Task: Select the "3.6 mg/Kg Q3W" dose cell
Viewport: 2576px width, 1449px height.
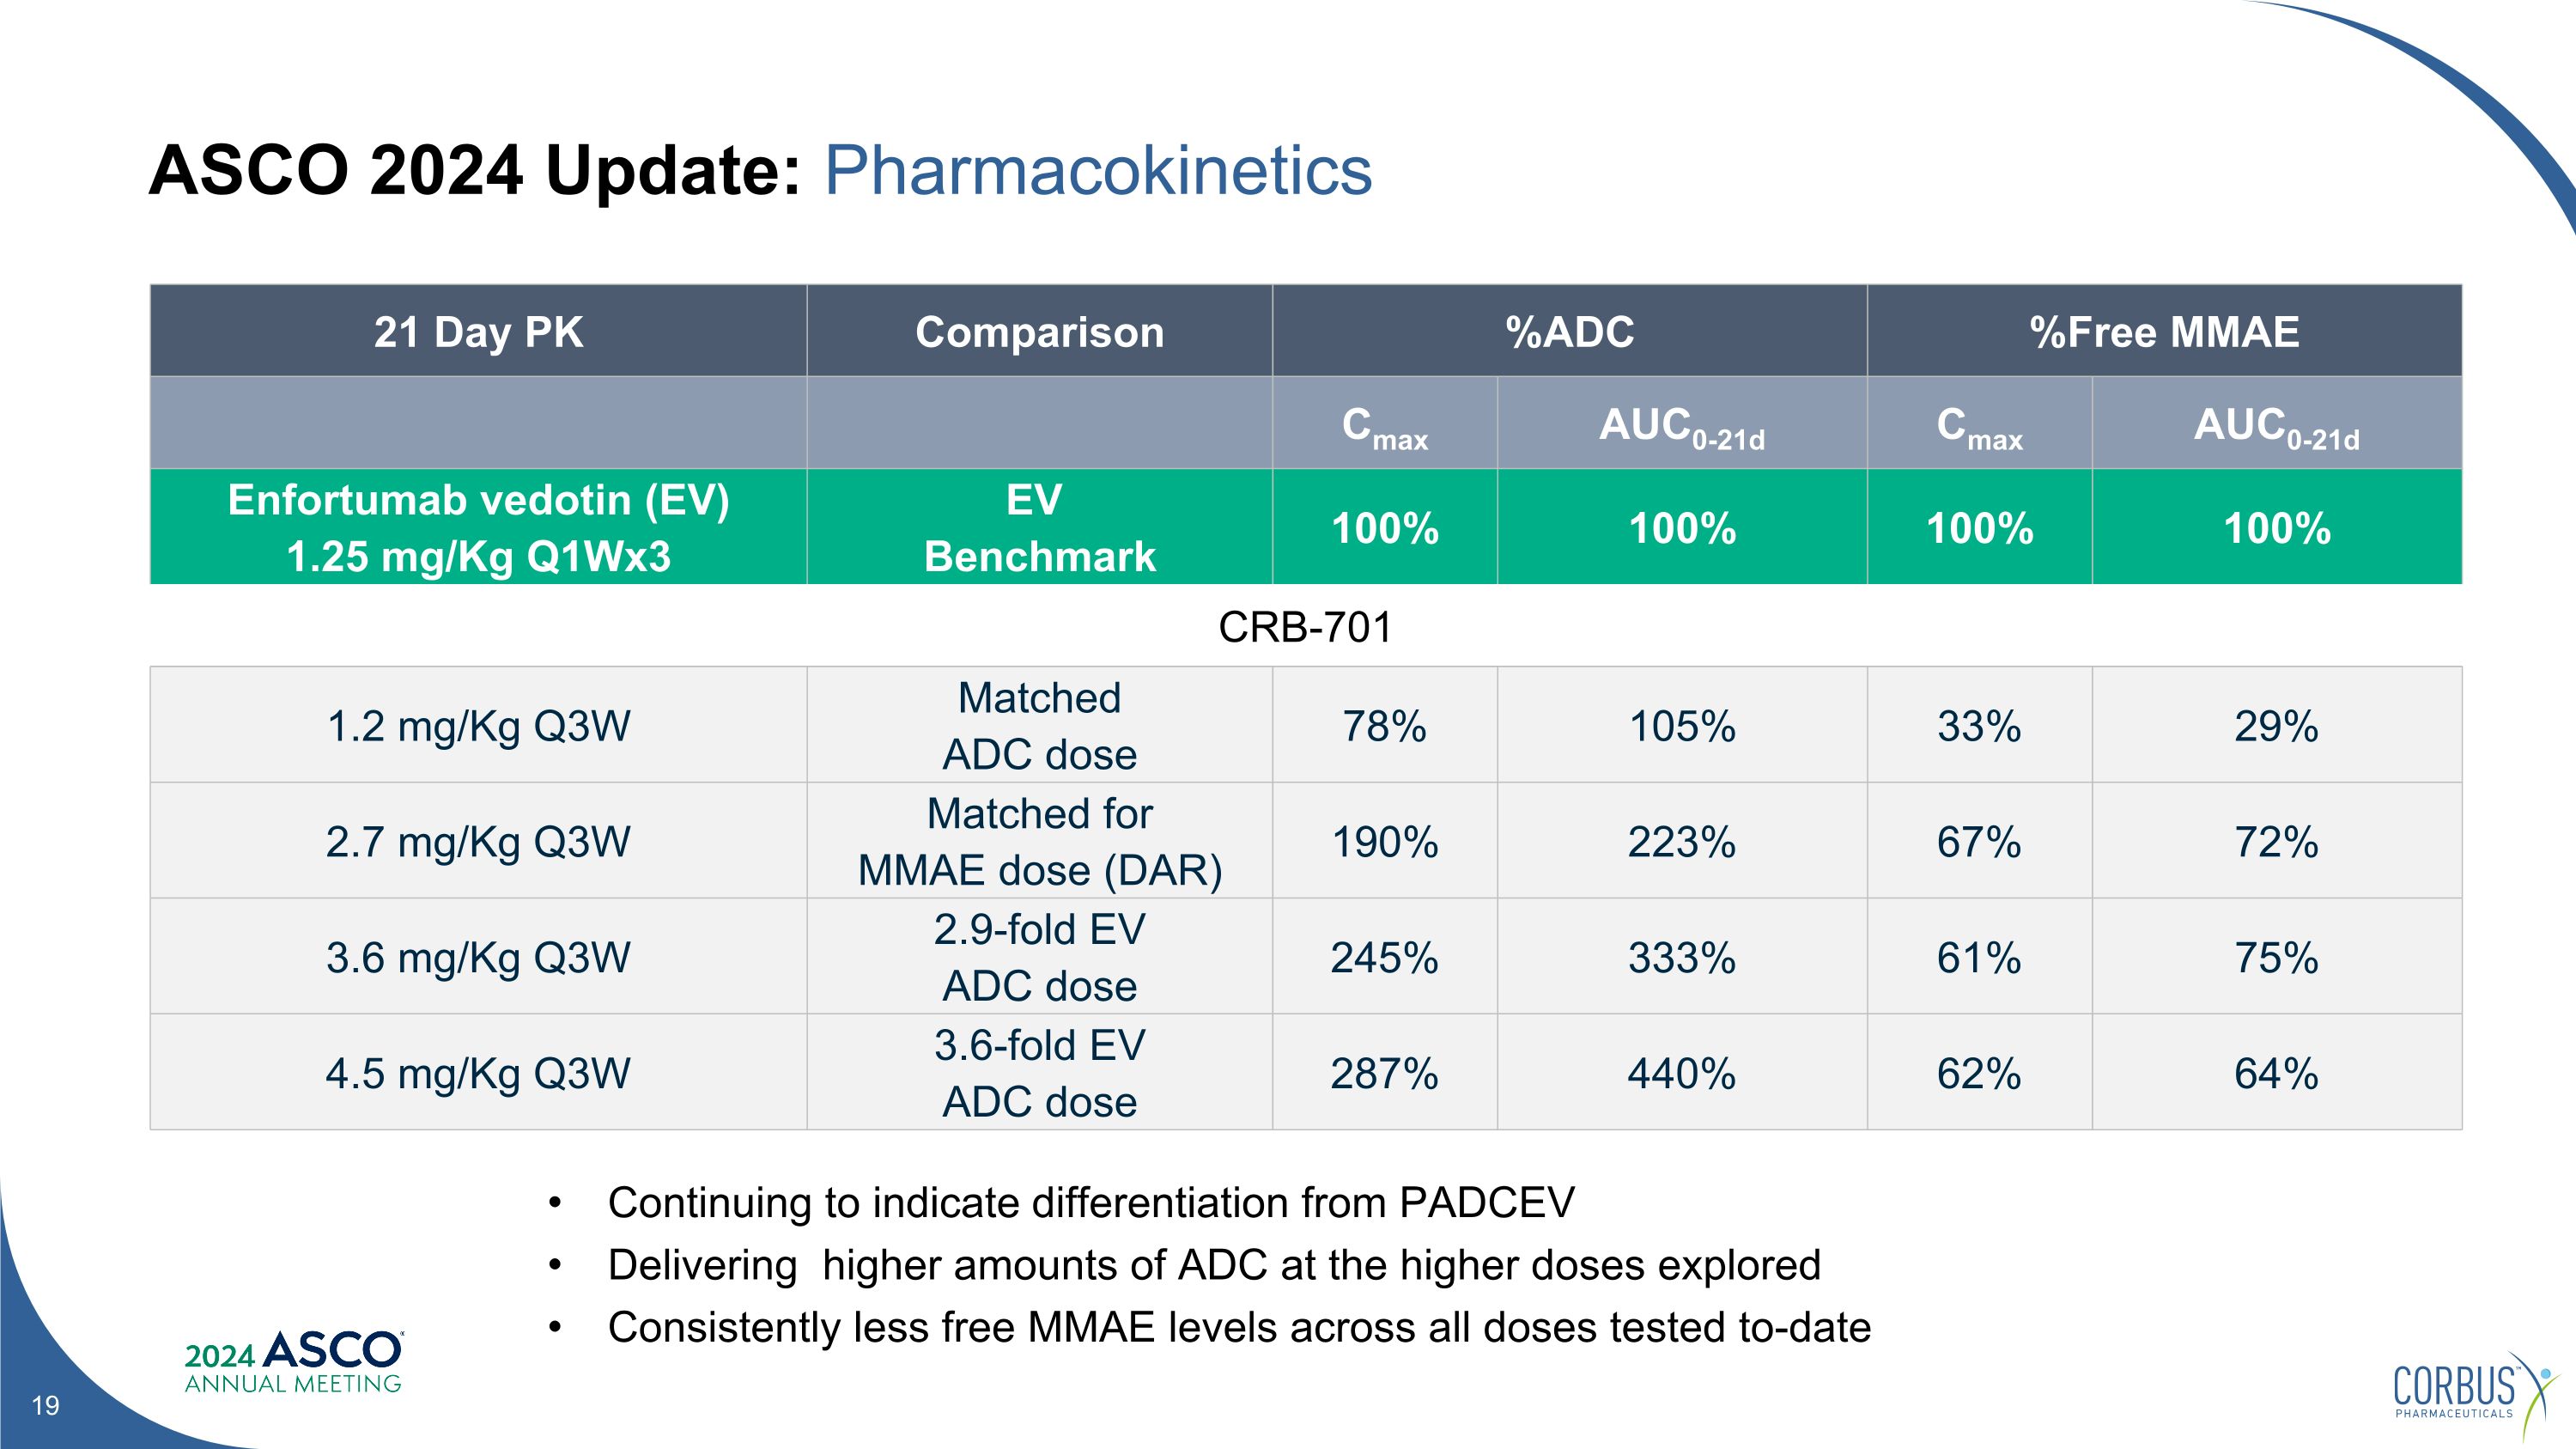Action: coord(478,957)
